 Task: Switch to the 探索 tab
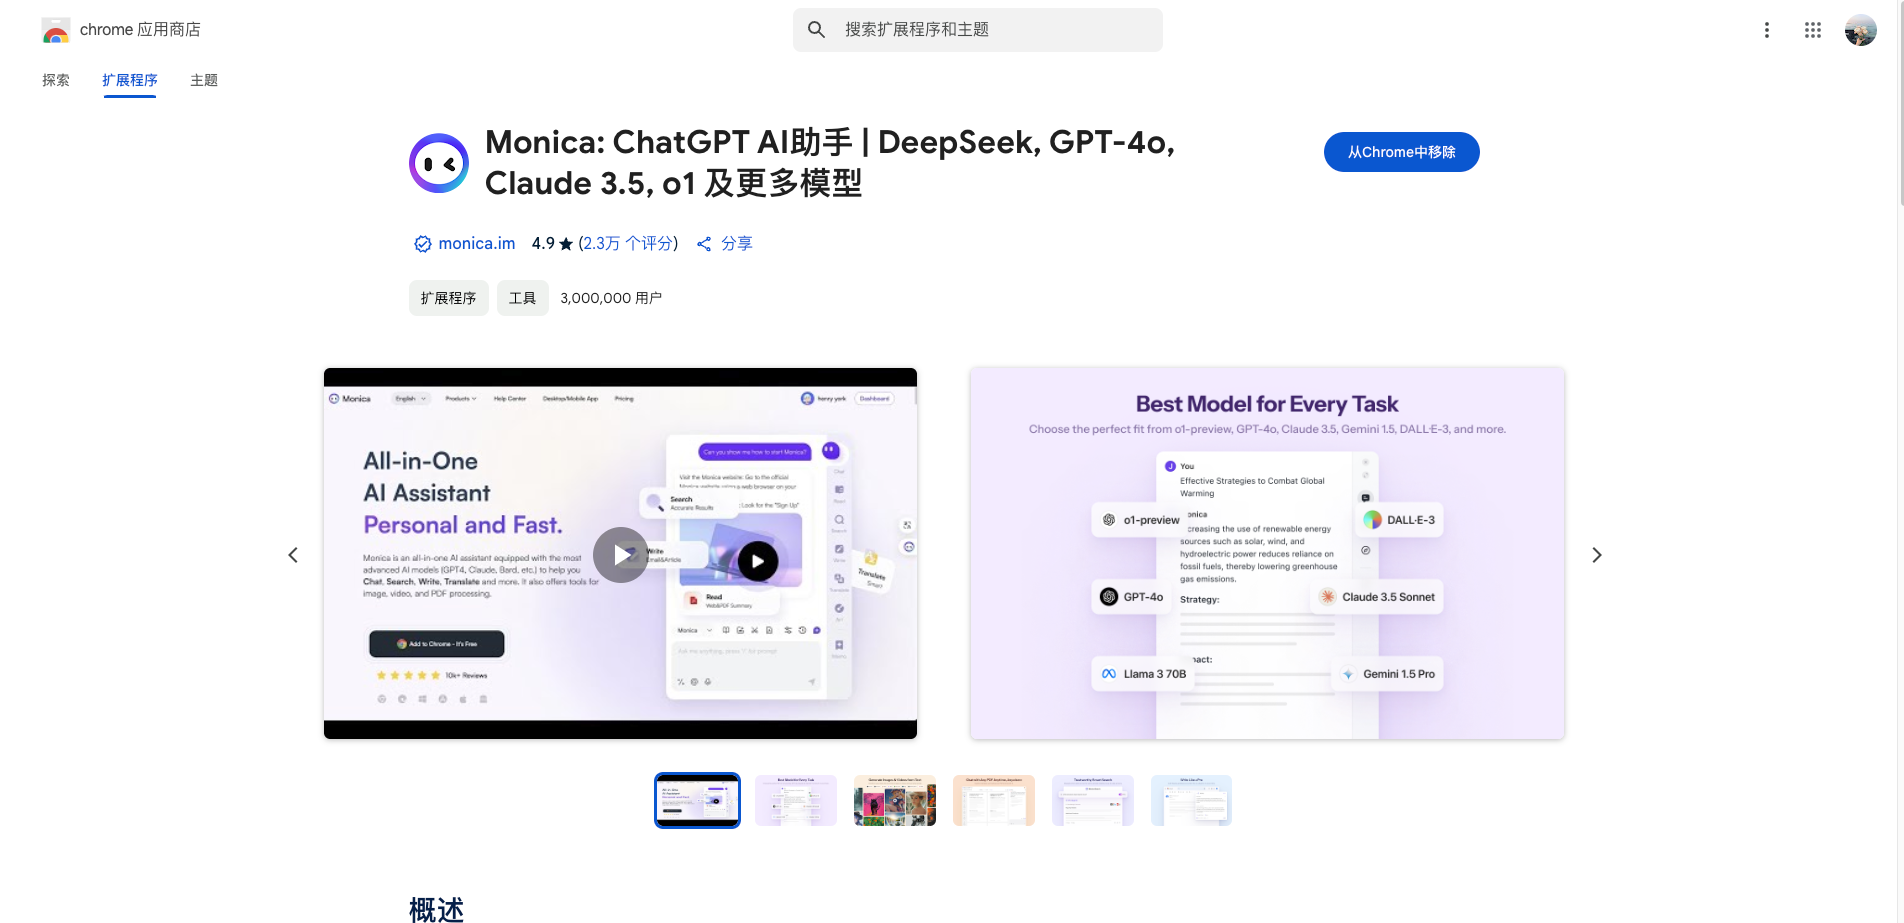[56, 80]
